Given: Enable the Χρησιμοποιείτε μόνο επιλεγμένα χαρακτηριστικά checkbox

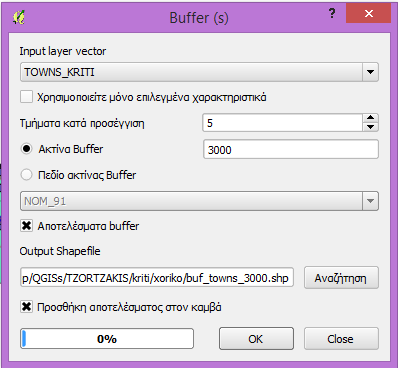Looking at the screenshot, I should coord(26,97).
